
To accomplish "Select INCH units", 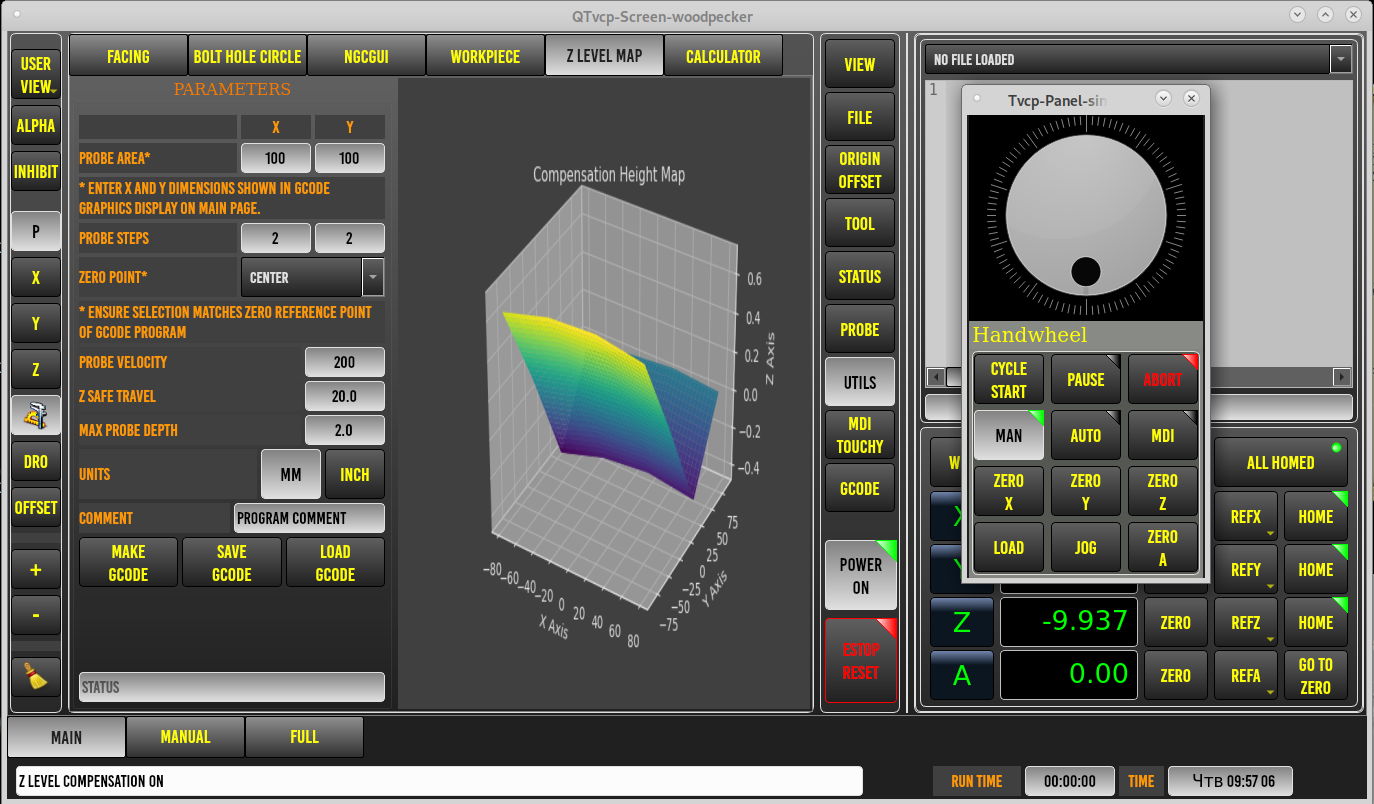I will pos(355,474).
